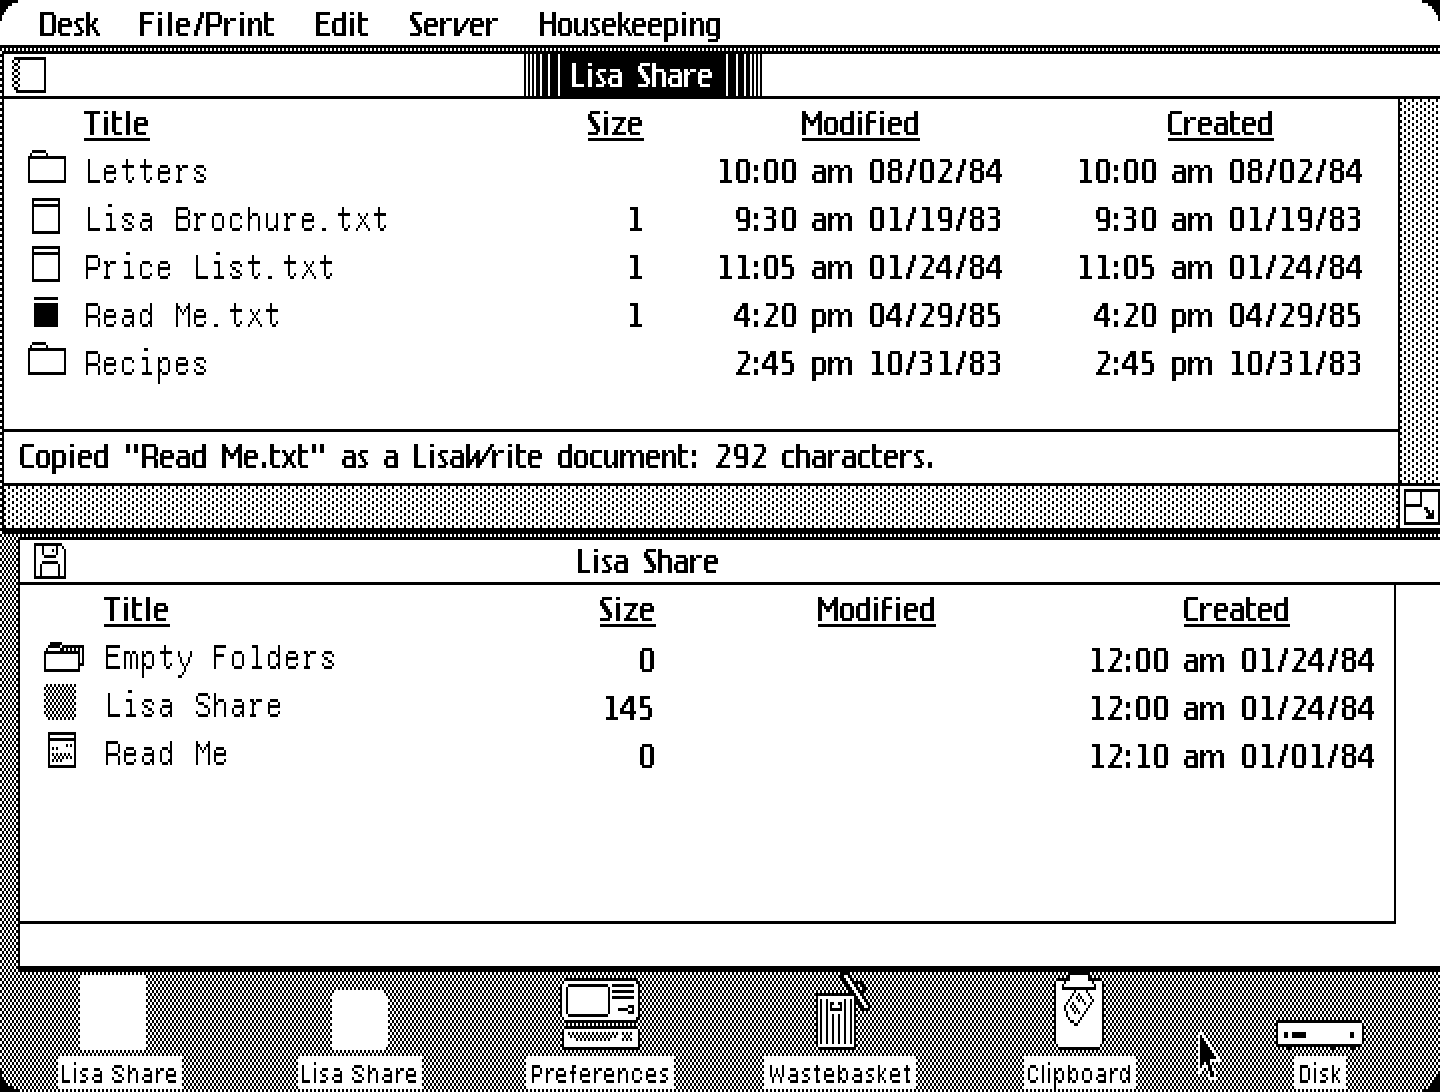This screenshot has width=1440, height=1092.
Task: Click the Created header above the Empty Folders row
Action: coord(1236,609)
